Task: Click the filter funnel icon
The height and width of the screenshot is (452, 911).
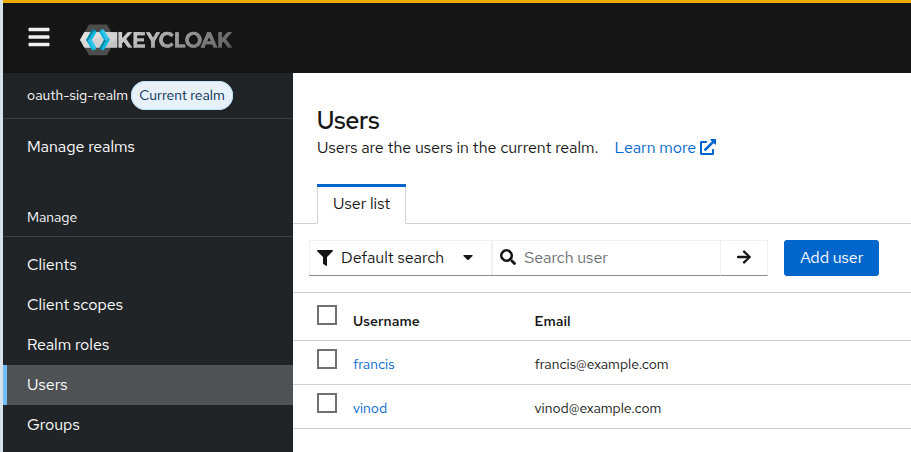Action: pos(326,258)
